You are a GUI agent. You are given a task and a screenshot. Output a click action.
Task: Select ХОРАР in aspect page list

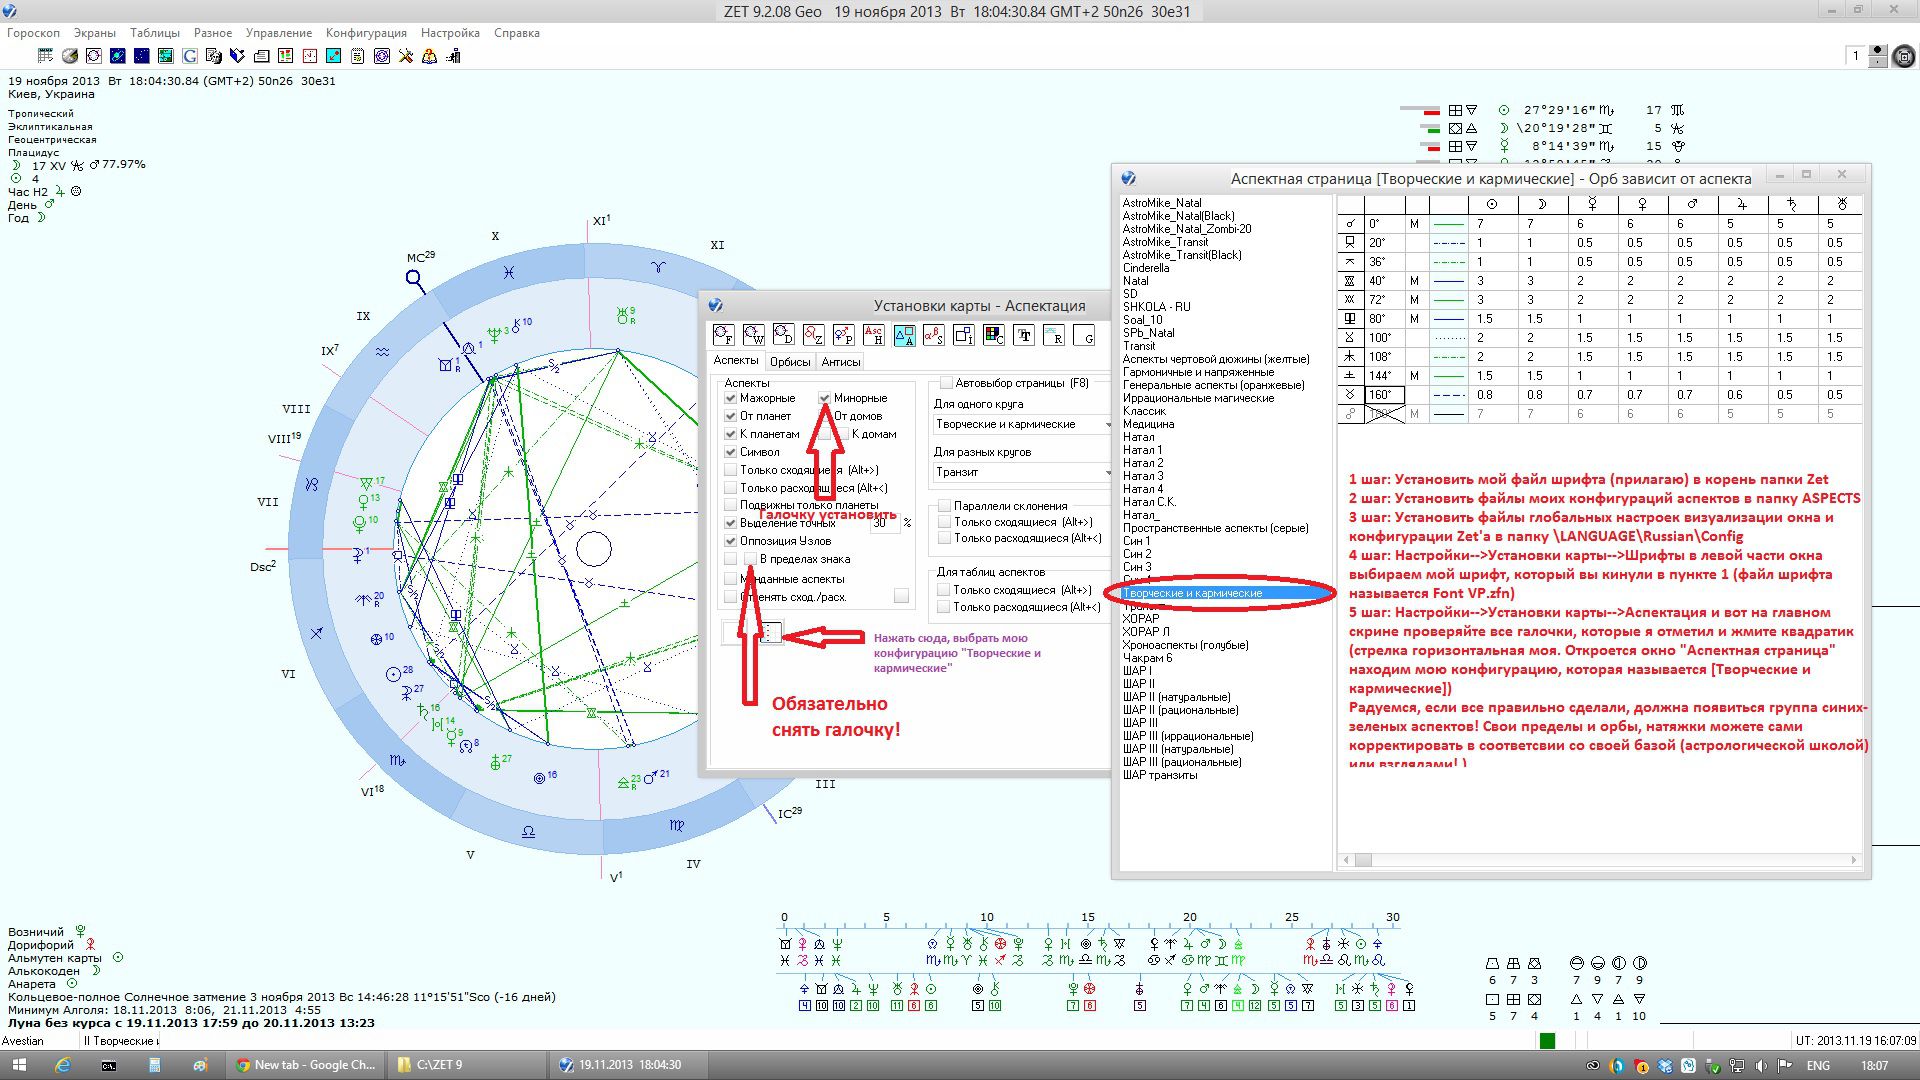point(1141,619)
